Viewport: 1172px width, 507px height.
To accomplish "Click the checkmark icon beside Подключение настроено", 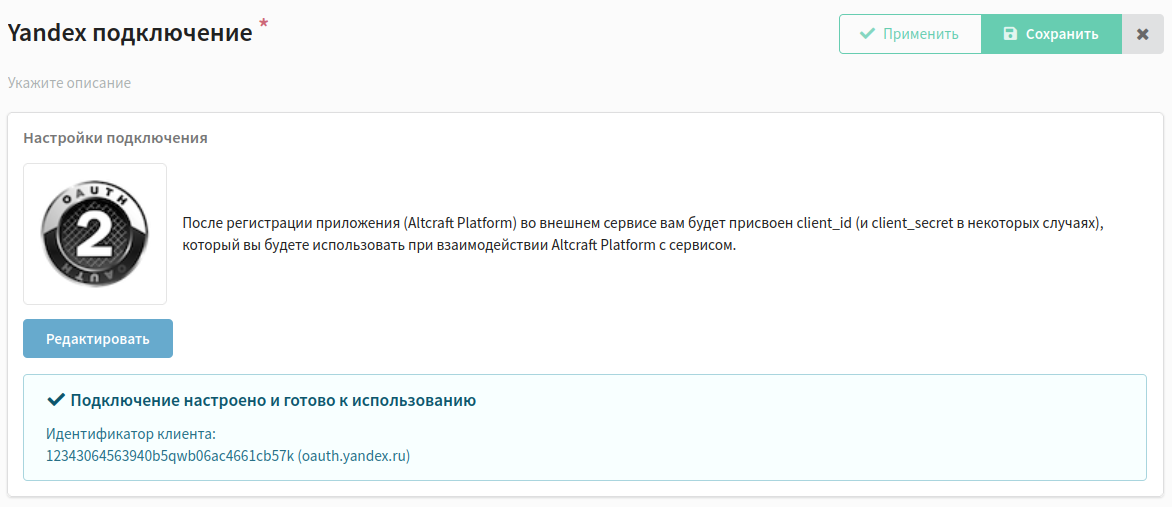I will [55, 400].
